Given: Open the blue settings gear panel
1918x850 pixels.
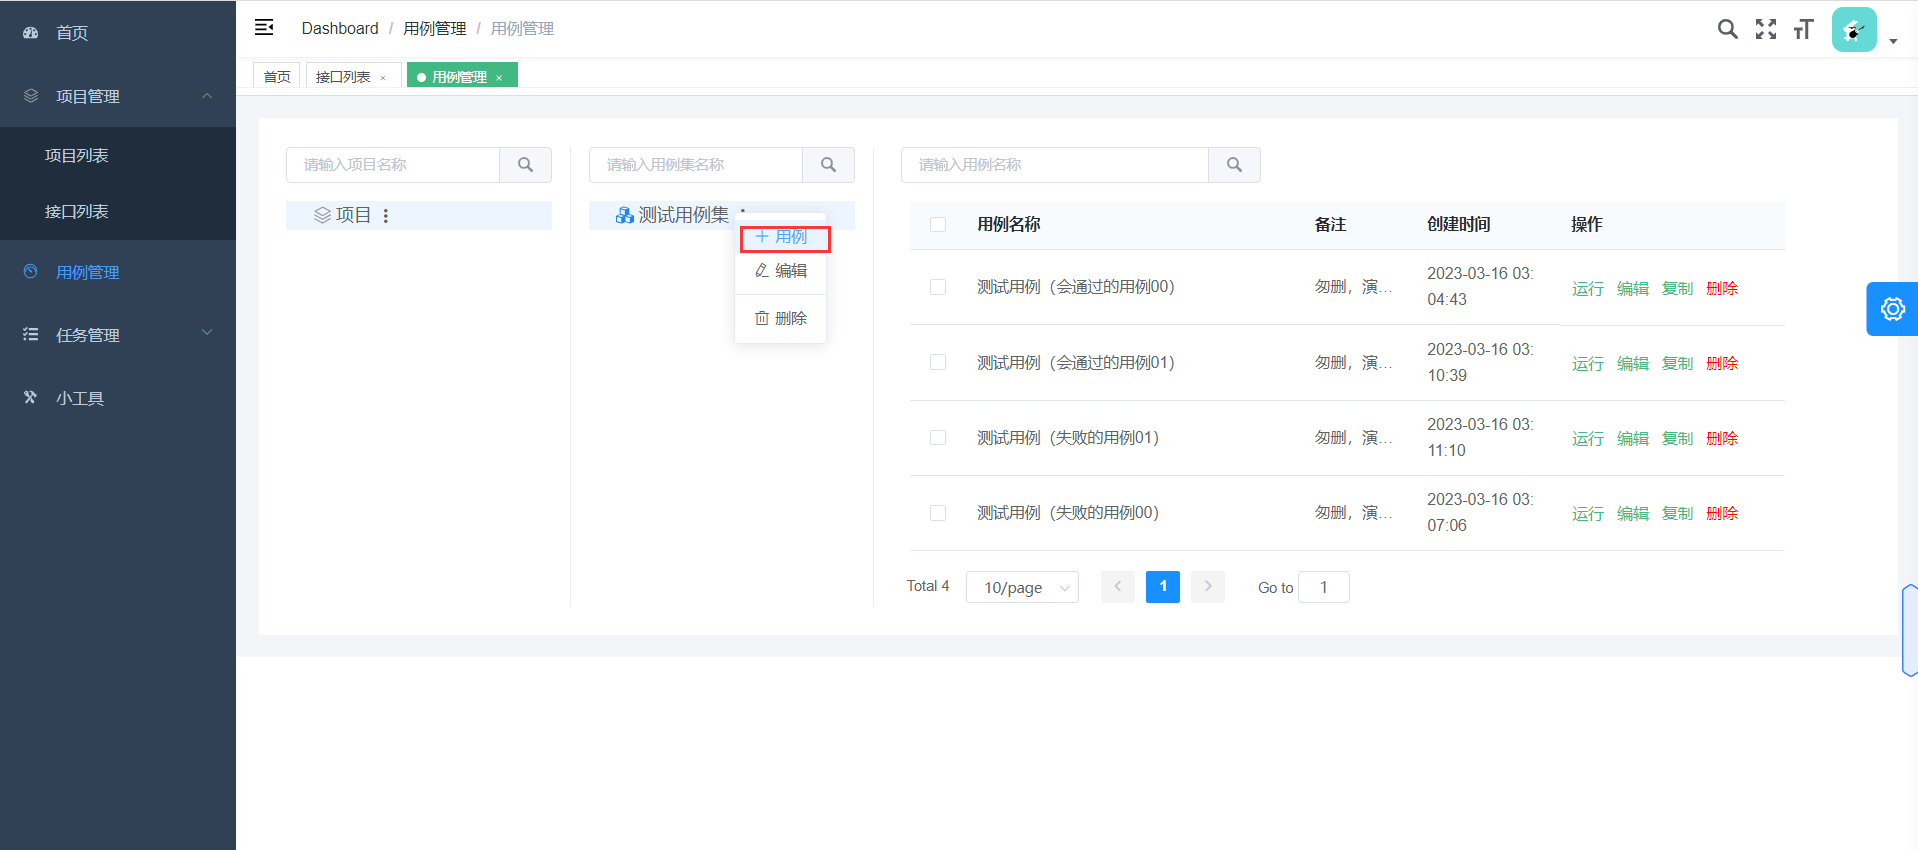Looking at the screenshot, I should [1892, 309].
